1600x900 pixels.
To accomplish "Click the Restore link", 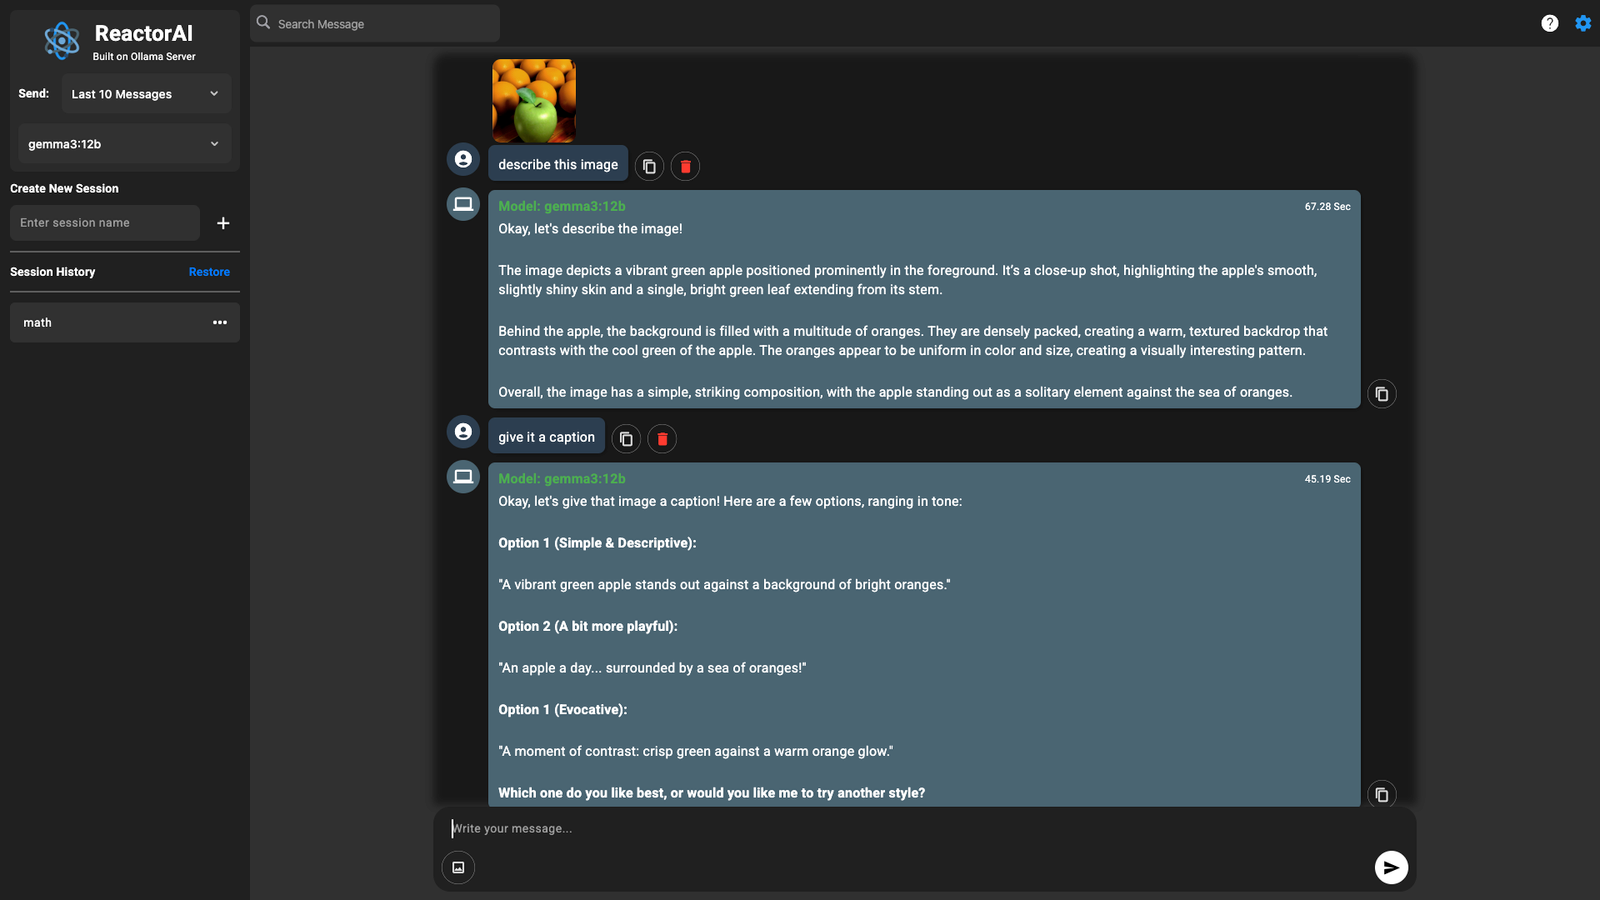I will pyautogui.click(x=209, y=272).
